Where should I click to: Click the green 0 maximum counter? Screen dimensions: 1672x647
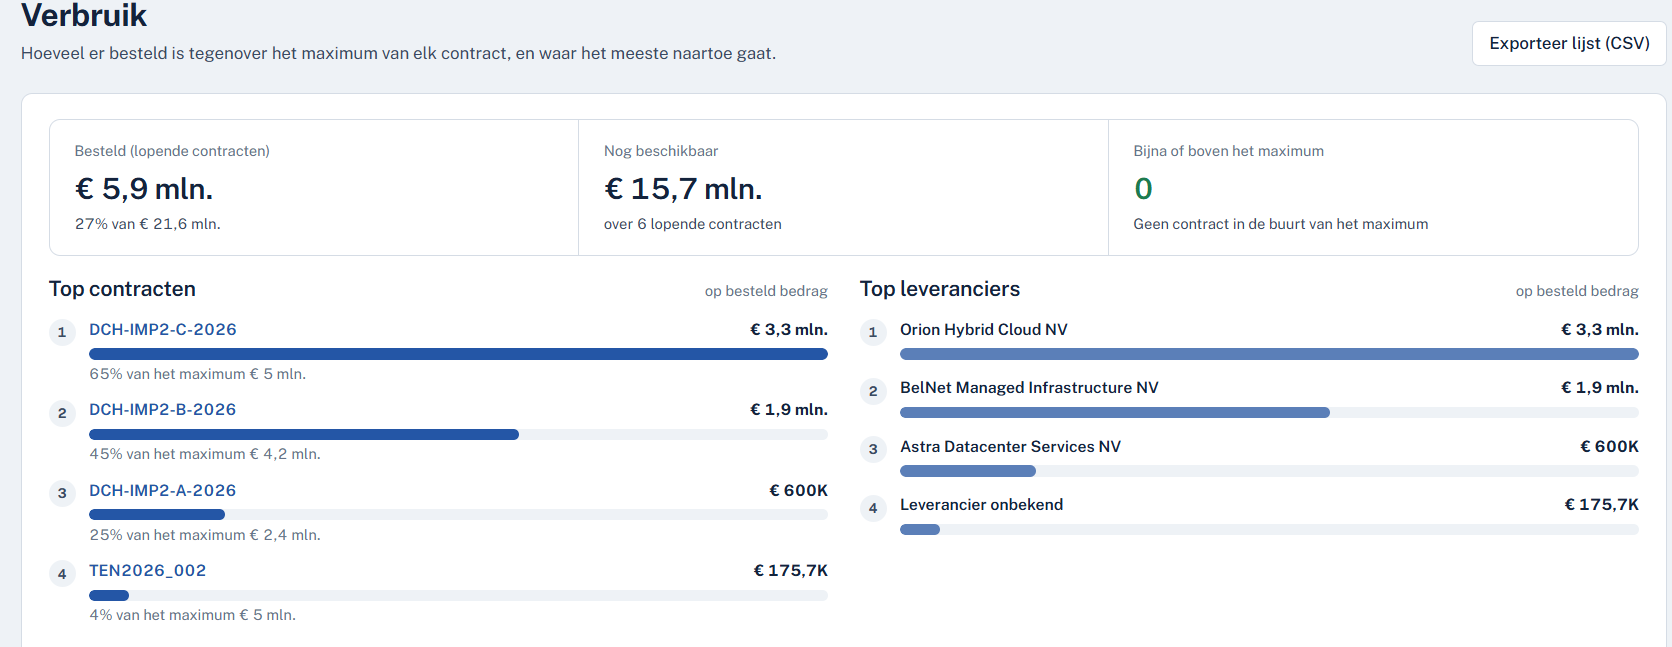click(1143, 189)
